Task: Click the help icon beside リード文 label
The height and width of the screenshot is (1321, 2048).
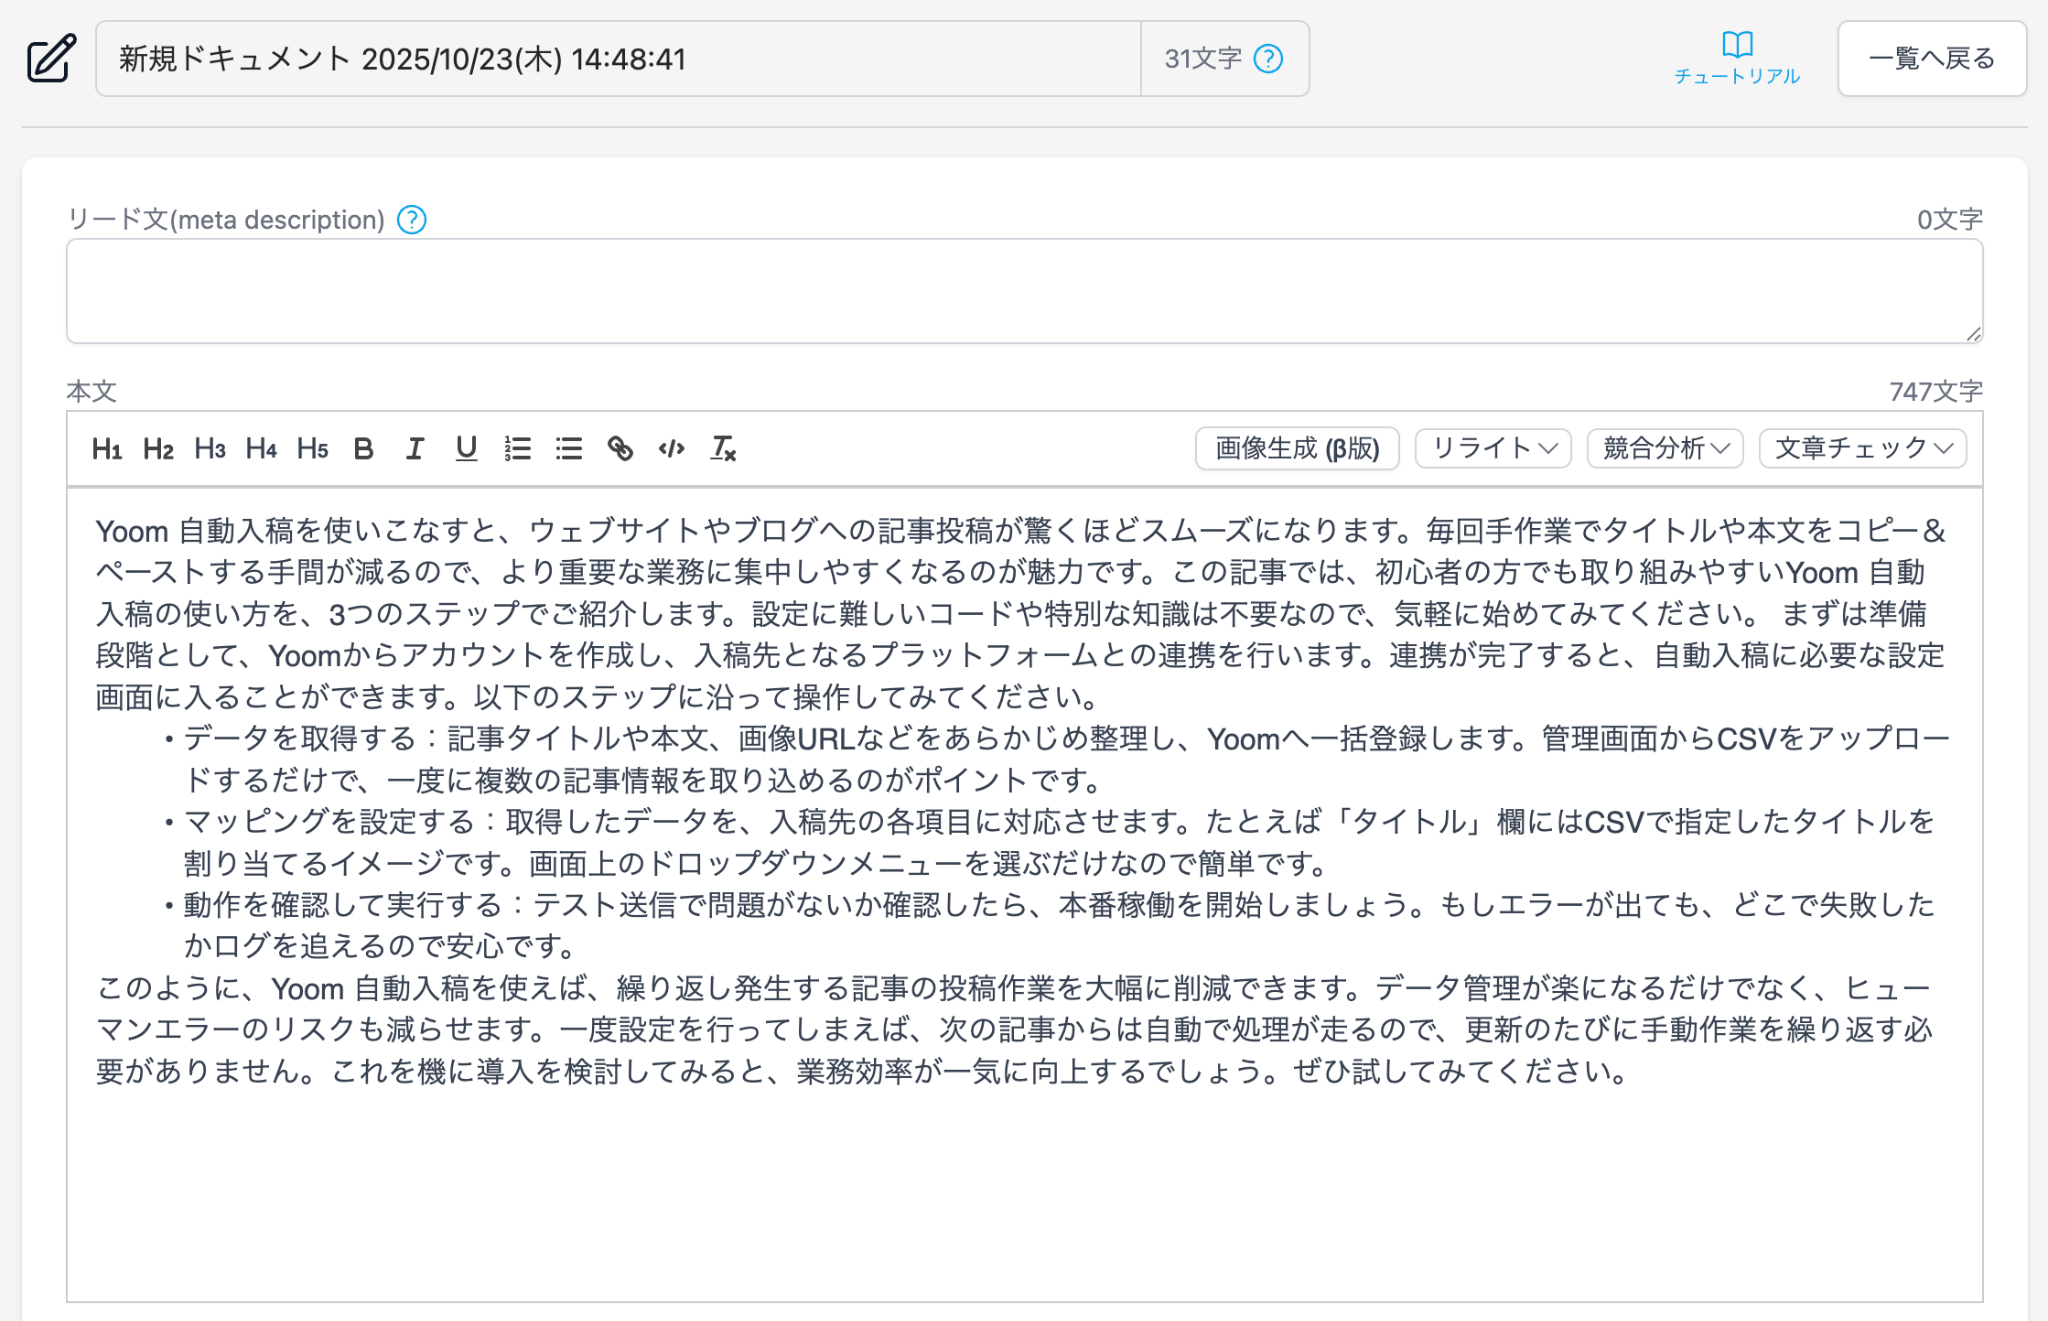Action: pyautogui.click(x=412, y=220)
